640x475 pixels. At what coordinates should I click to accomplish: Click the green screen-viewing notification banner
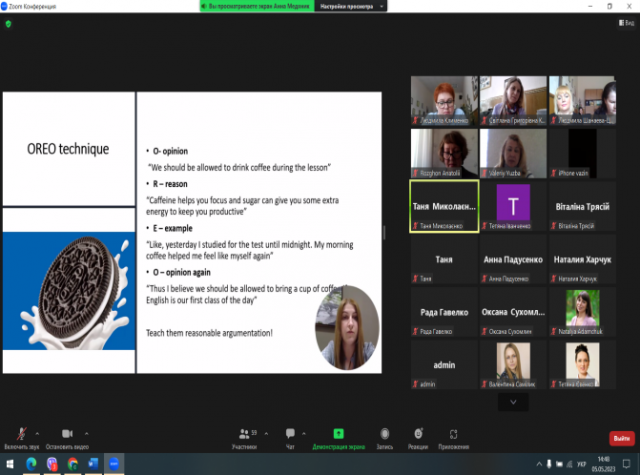pyautogui.click(x=257, y=6)
